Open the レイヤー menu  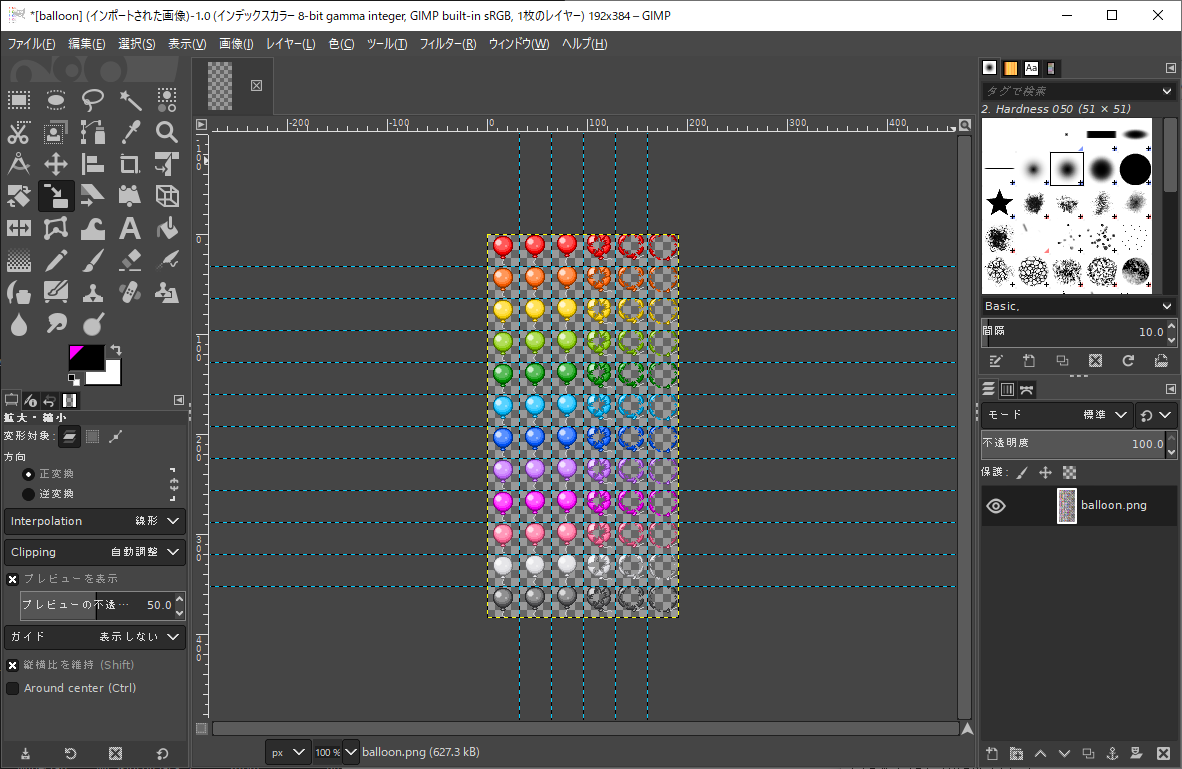[290, 44]
